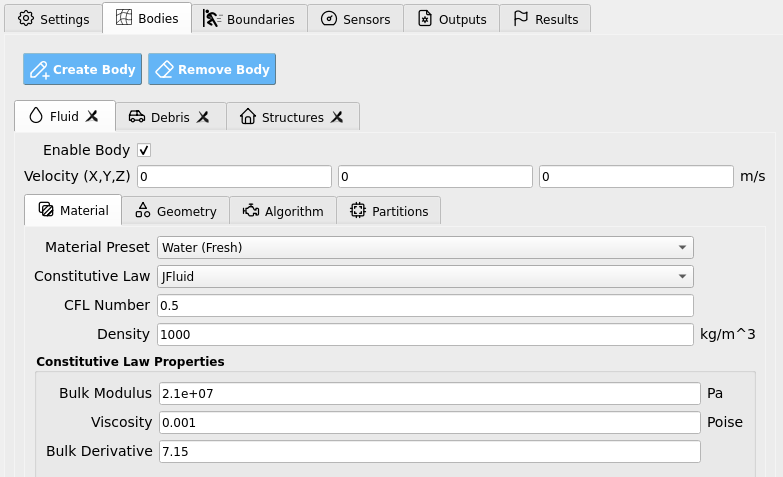Open the Settings gear tab

(x=53, y=19)
